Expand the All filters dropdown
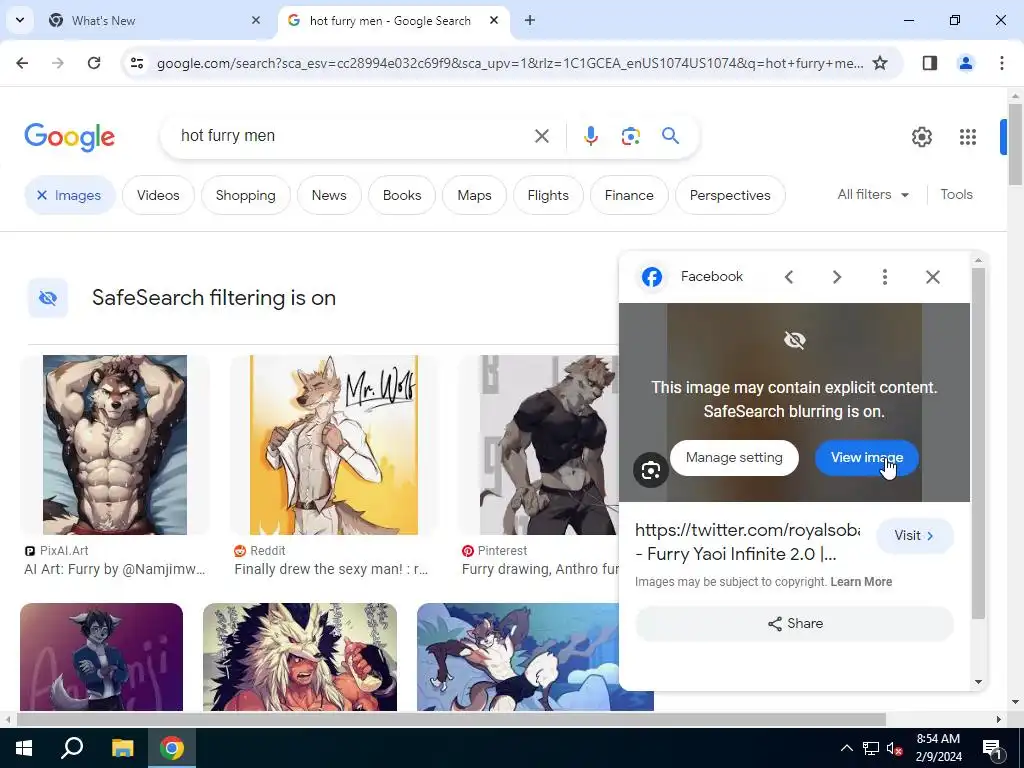Image resolution: width=1024 pixels, height=768 pixels. [x=873, y=195]
